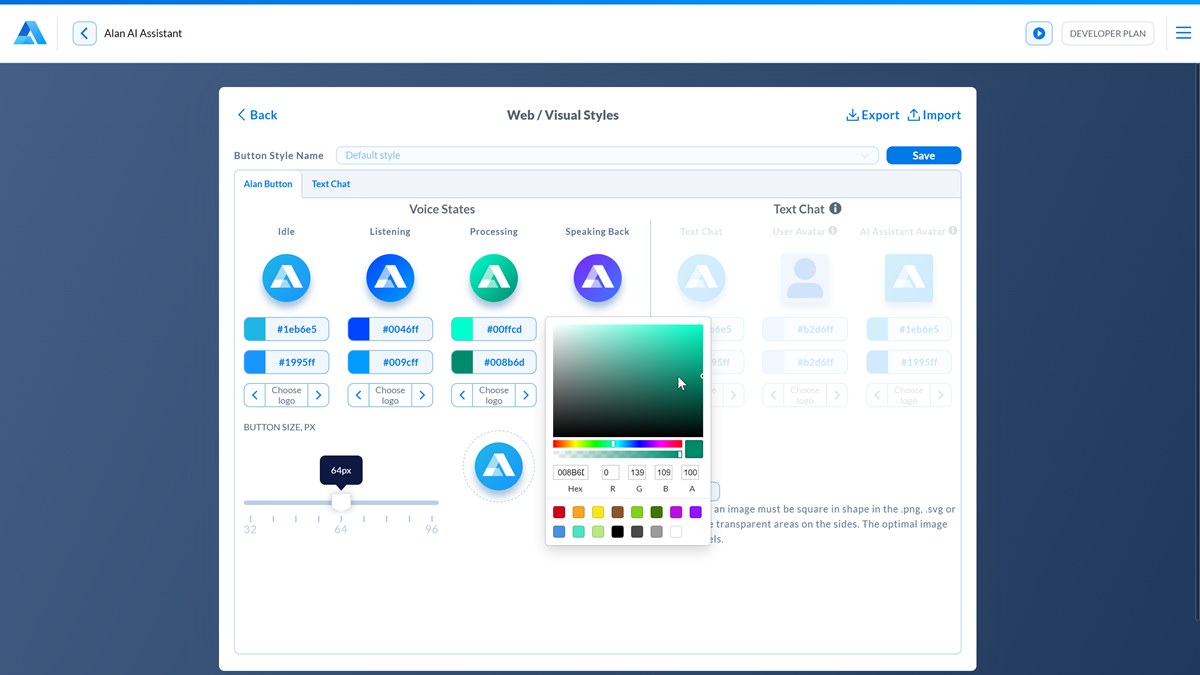The image size is (1200, 675).
Task: Click the previous logo chevron under Idle state
Action: [x=254, y=394]
